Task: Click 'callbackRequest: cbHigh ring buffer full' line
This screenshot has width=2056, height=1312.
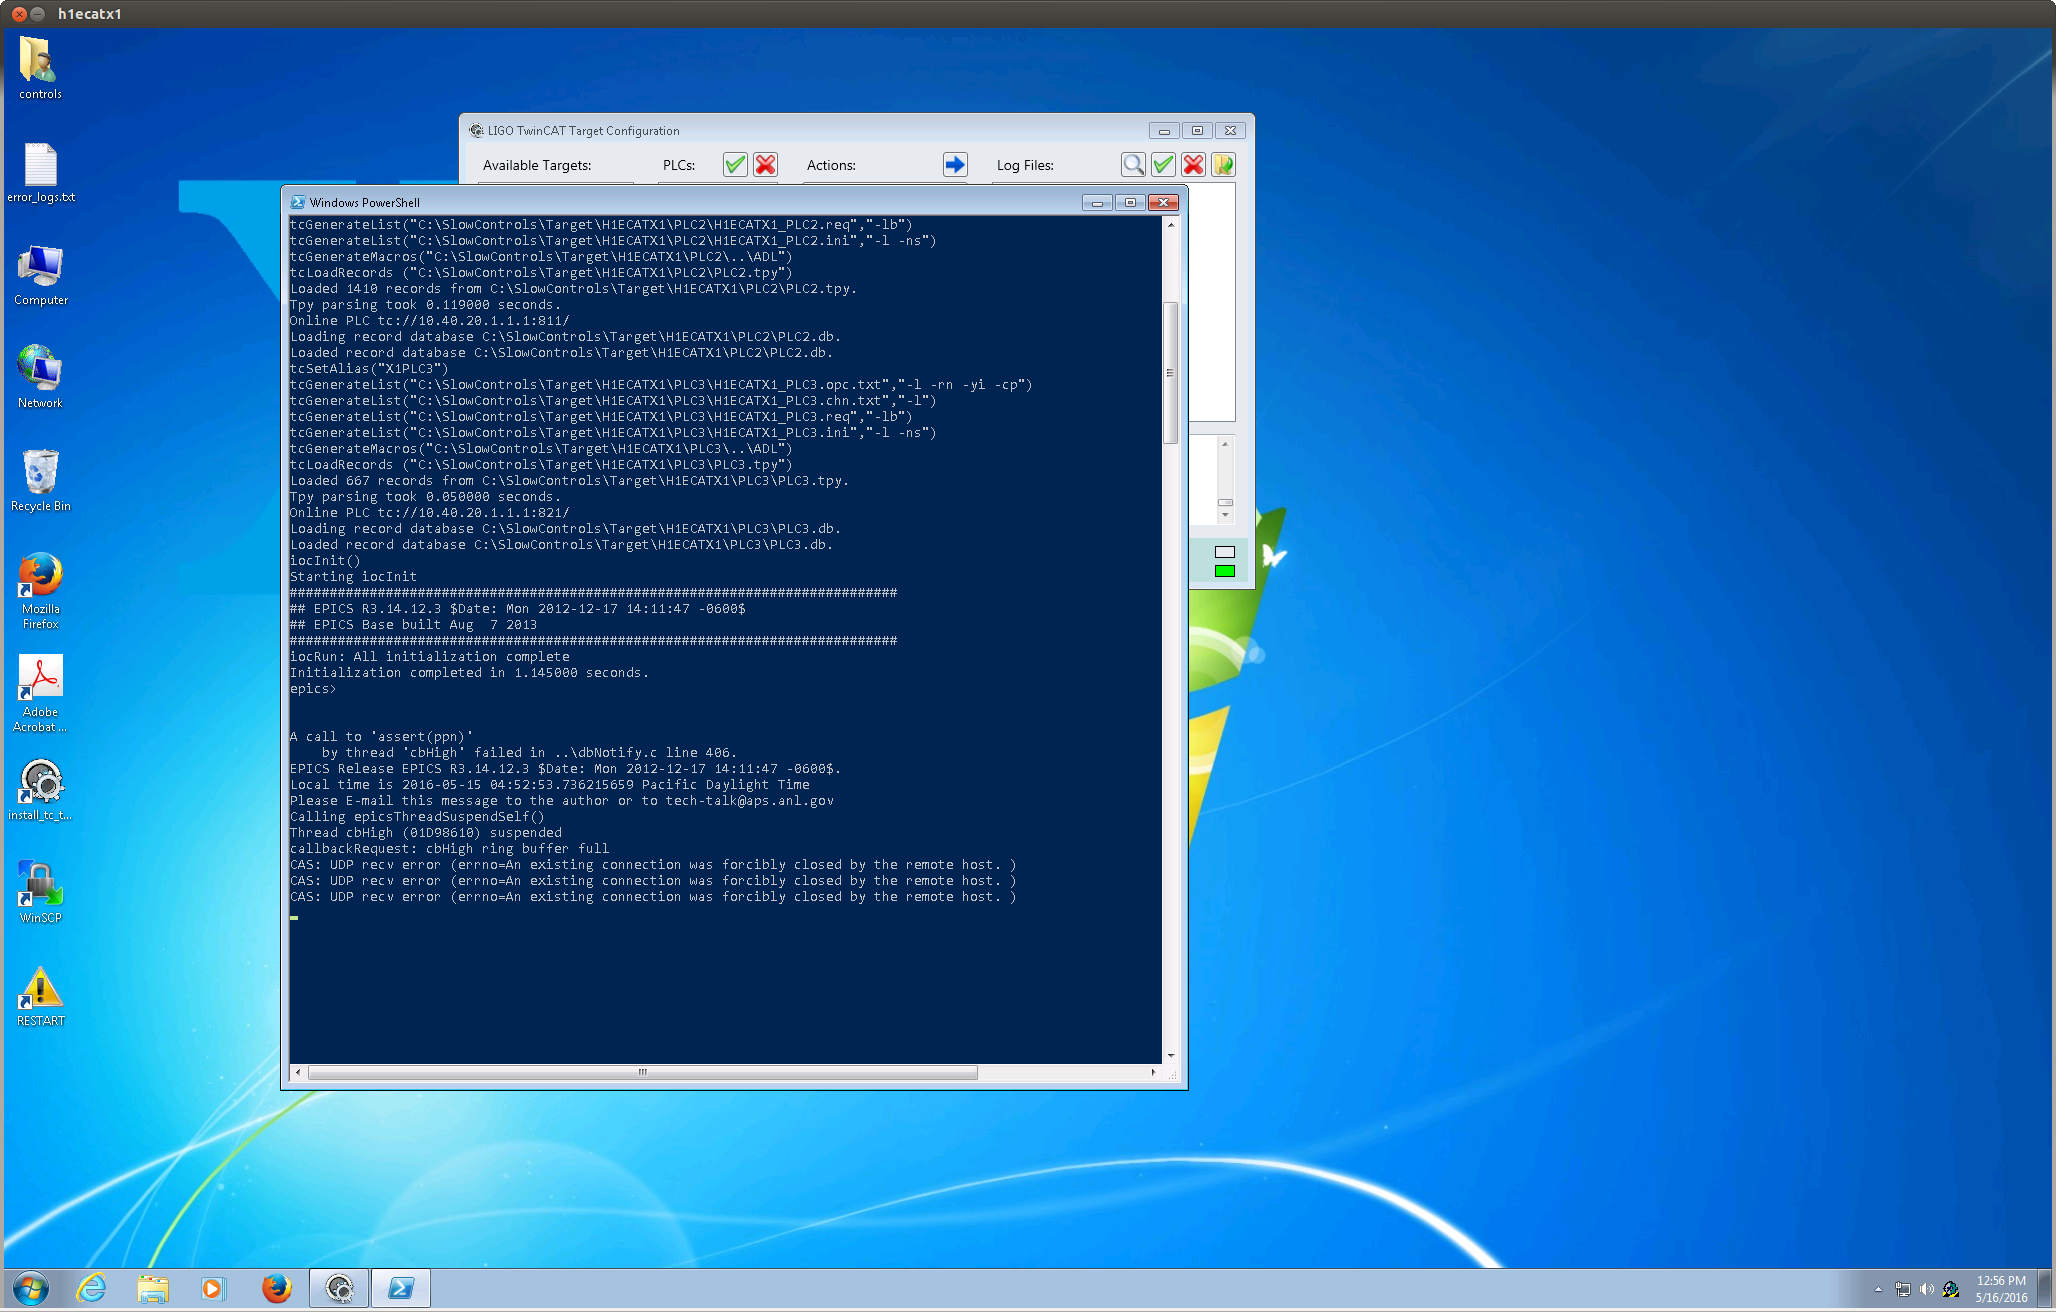Action: click(450, 849)
